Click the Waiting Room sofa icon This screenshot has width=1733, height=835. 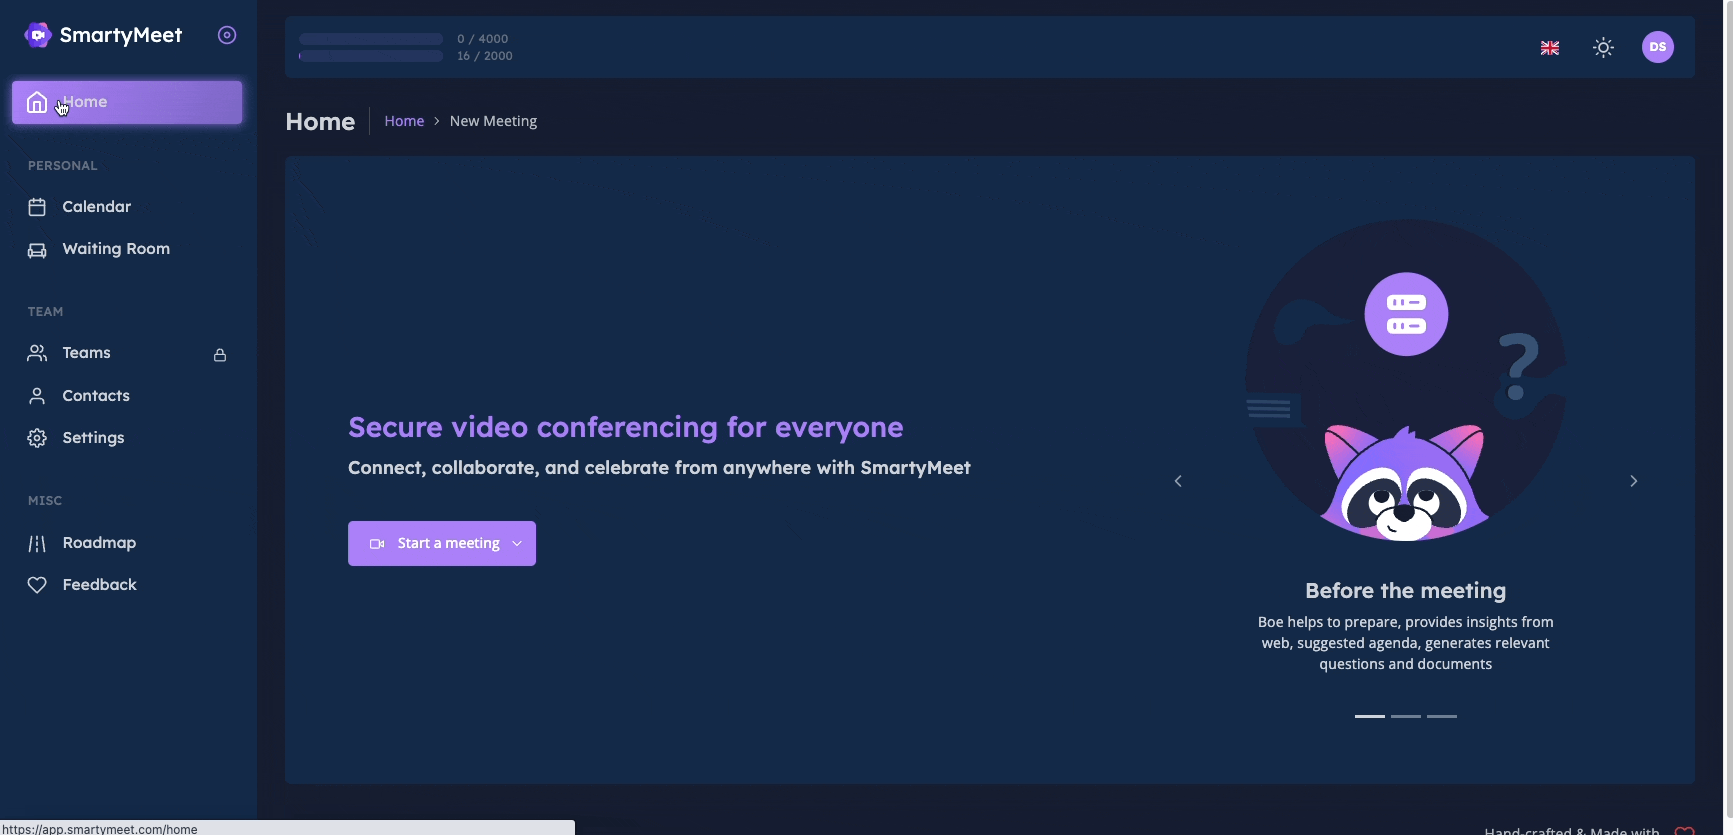tap(37, 250)
